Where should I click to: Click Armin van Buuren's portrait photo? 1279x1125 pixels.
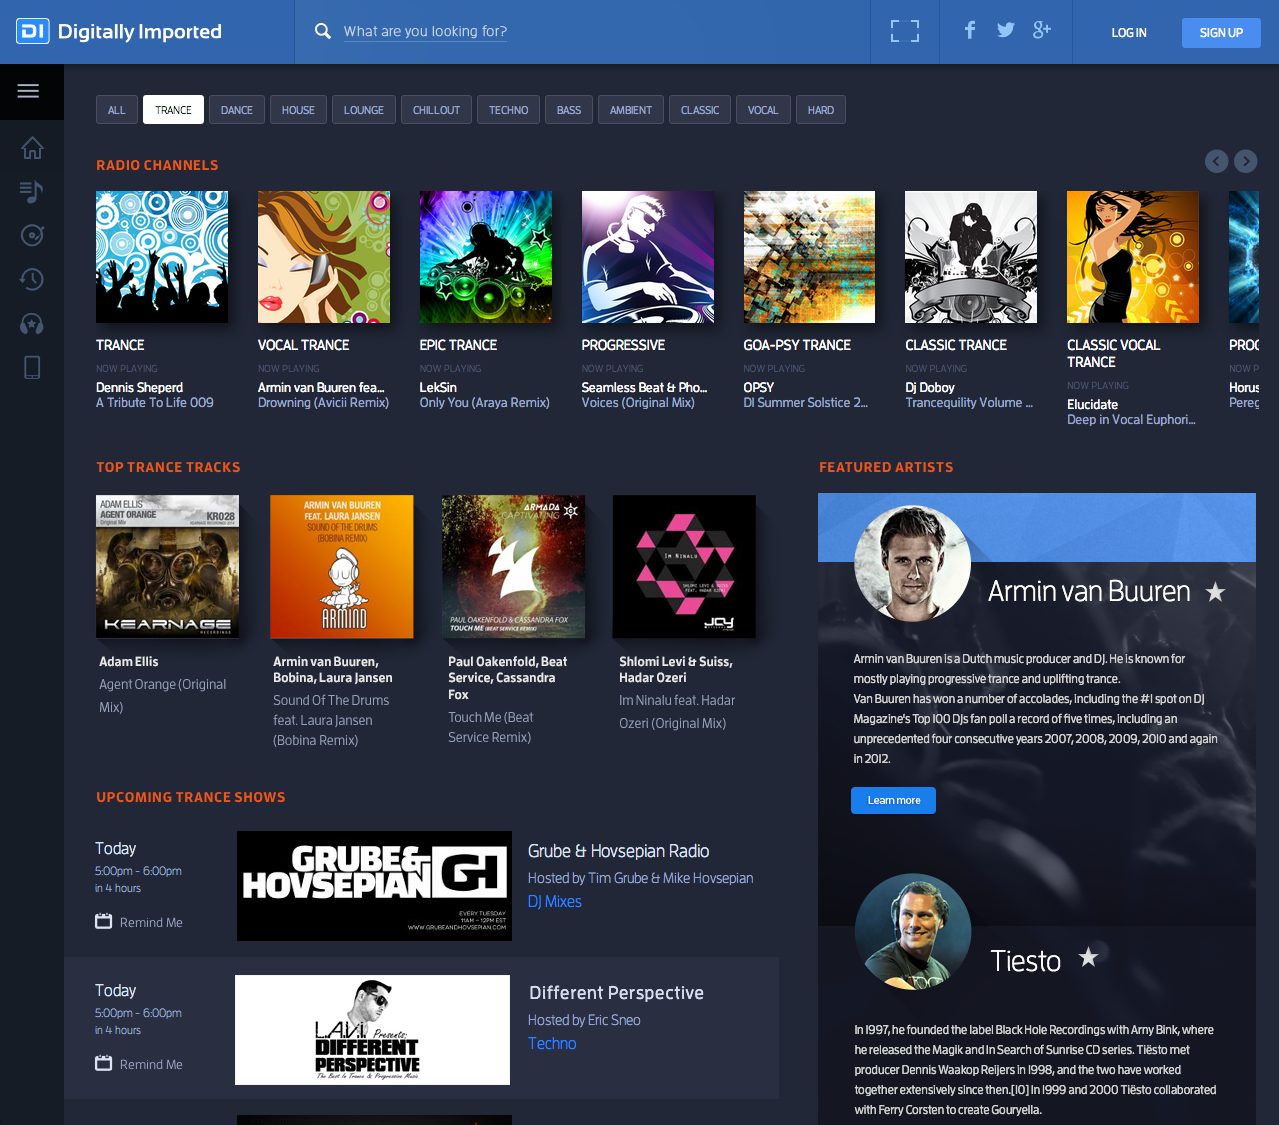(x=913, y=564)
